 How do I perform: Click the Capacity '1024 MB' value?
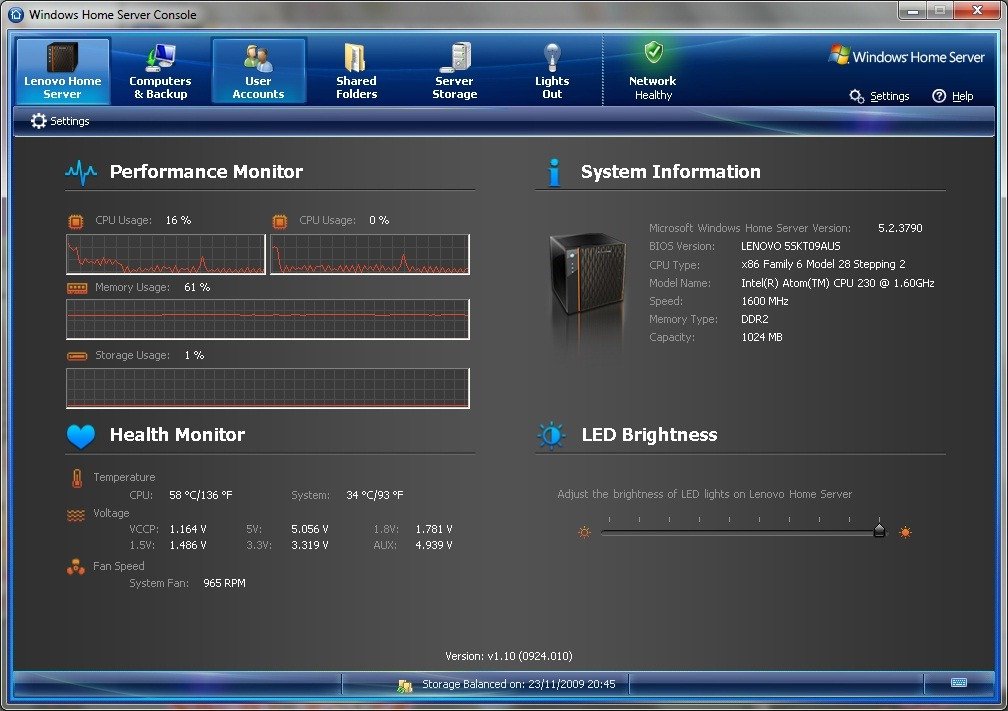click(x=762, y=338)
